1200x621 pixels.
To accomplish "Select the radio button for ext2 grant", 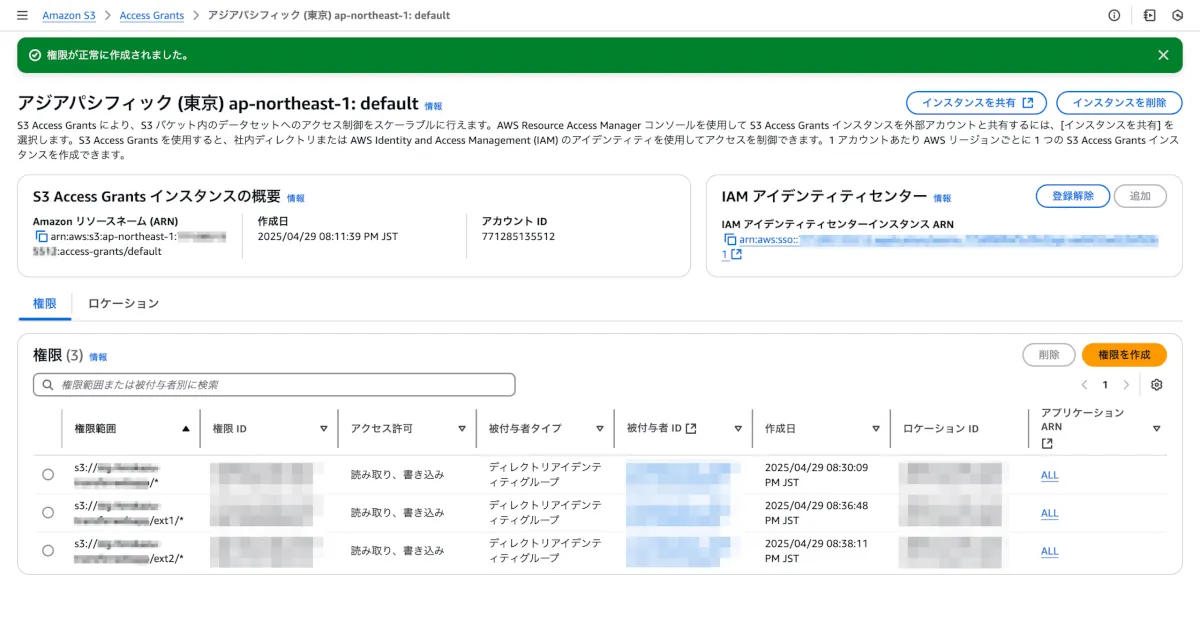I will point(48,551).
